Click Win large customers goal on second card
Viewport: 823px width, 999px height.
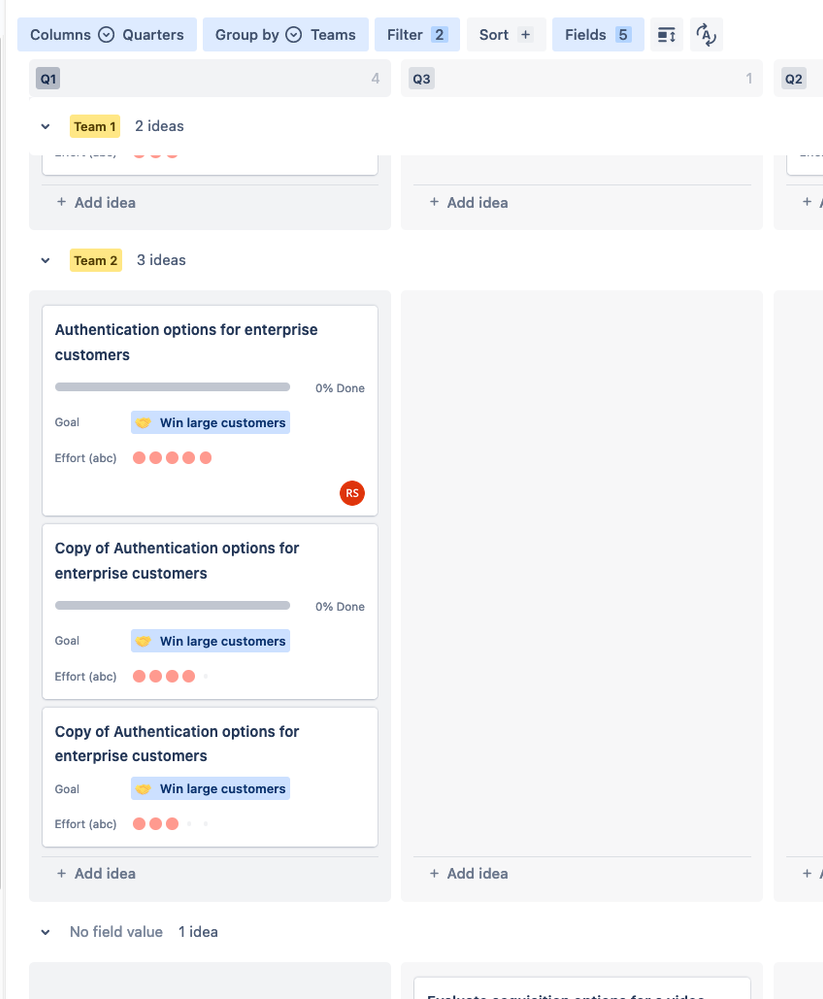click(x=210, y=641)
